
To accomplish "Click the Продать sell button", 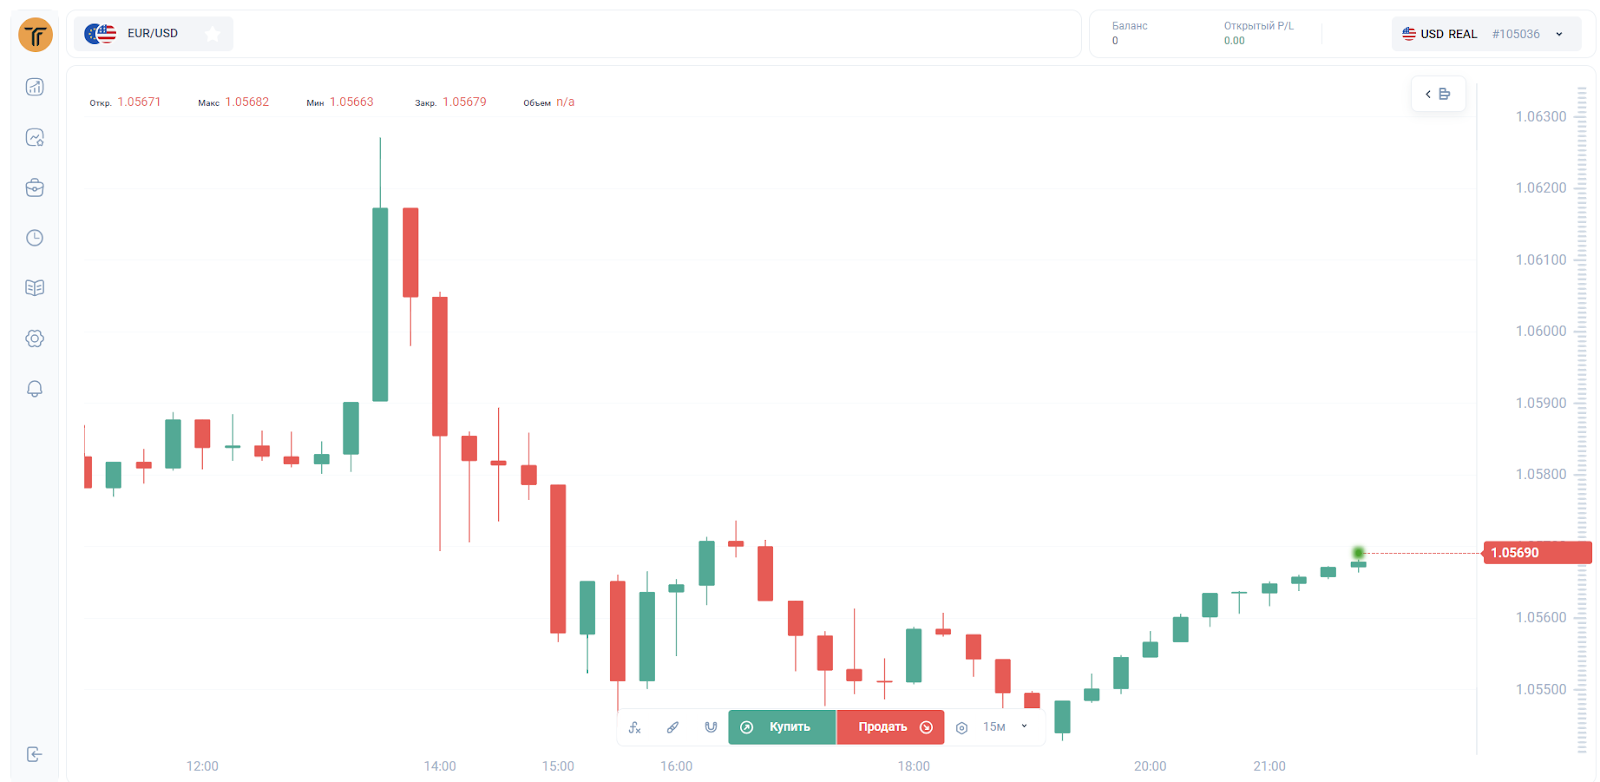I will pyautogui.click(x=890, y=727).
